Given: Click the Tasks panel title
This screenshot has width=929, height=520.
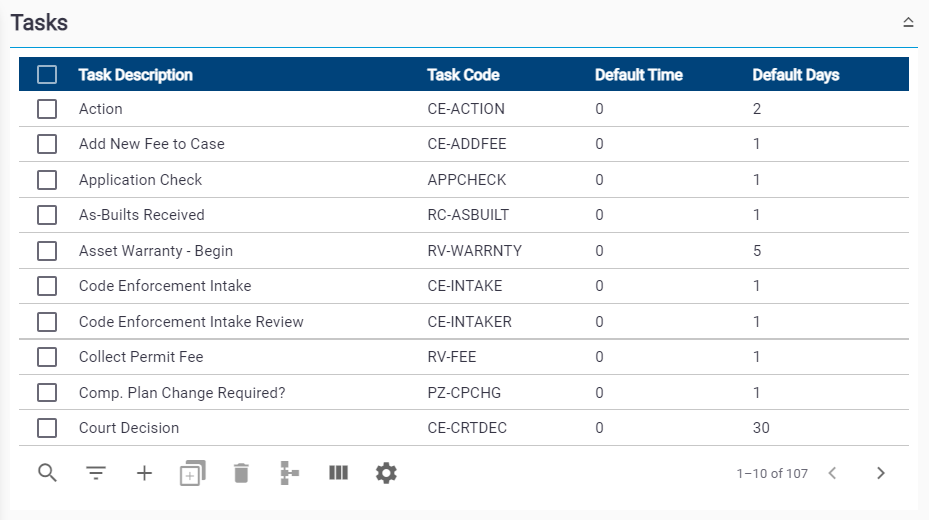Looking at the screenshot, I should [x=39, y=23].
